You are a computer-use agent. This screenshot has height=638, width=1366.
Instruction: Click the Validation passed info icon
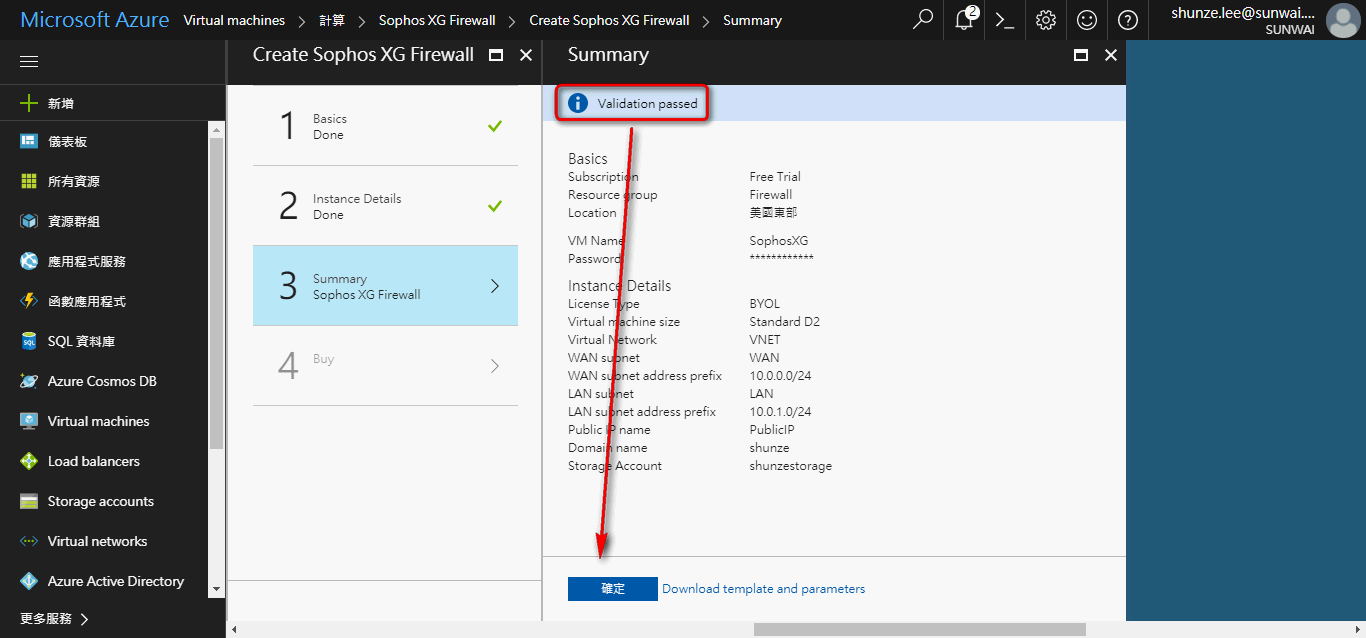[578, 103]
